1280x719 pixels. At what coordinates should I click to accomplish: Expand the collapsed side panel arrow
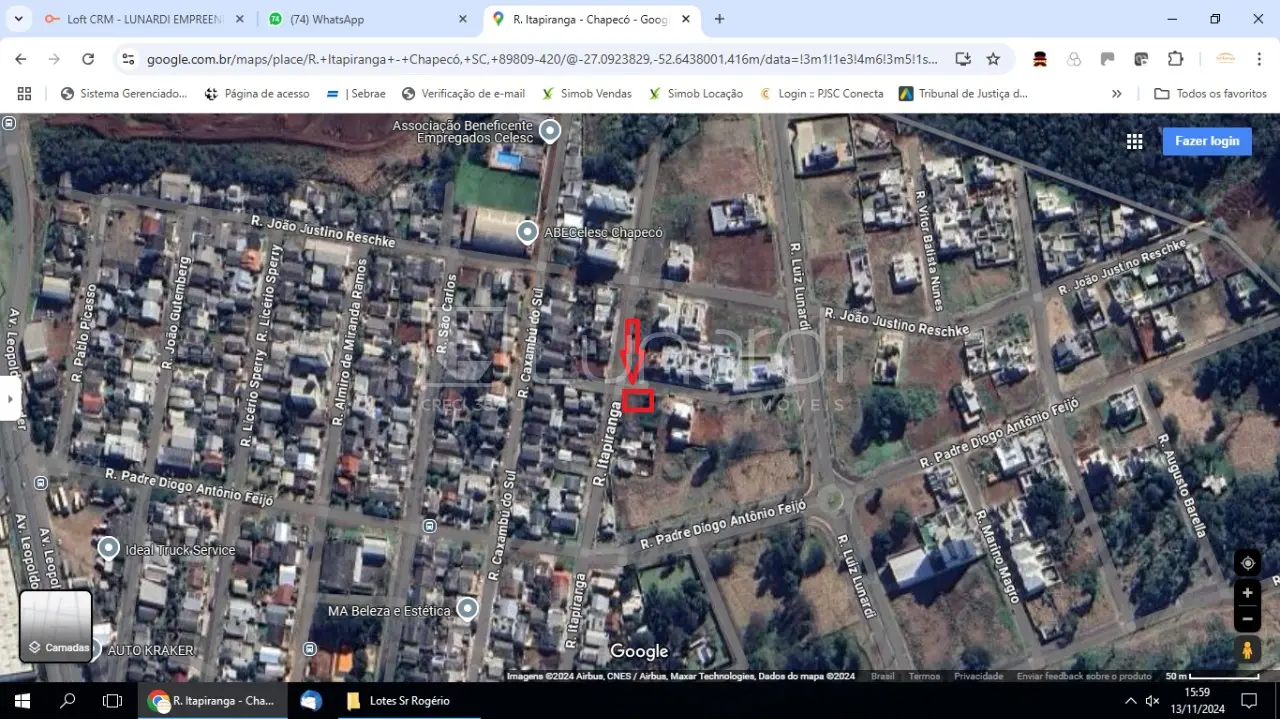coord(10,398)
